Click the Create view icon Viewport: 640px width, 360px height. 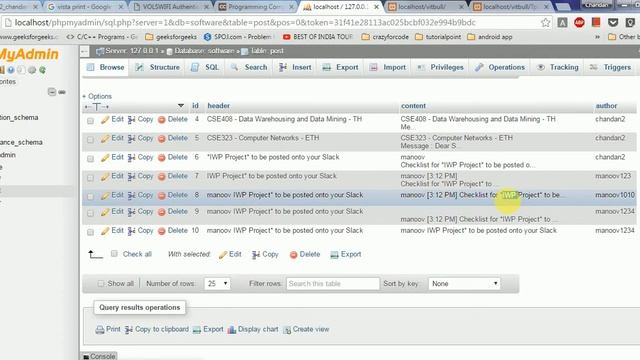287,330
